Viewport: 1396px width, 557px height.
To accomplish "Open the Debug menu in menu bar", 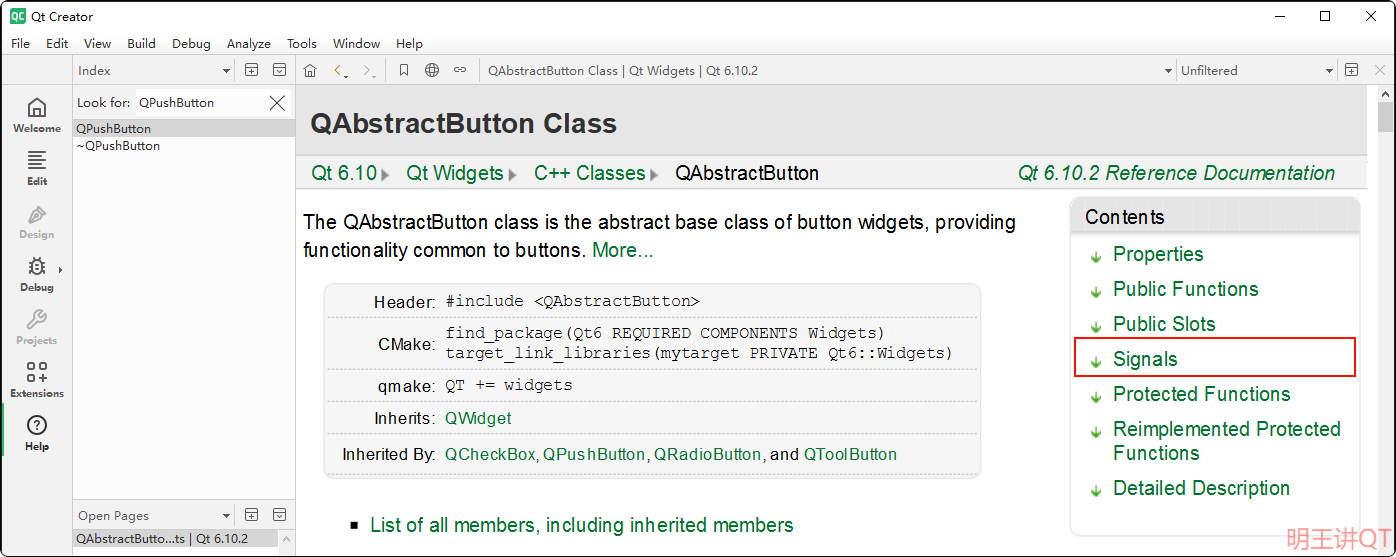I will tap(191, 43).
